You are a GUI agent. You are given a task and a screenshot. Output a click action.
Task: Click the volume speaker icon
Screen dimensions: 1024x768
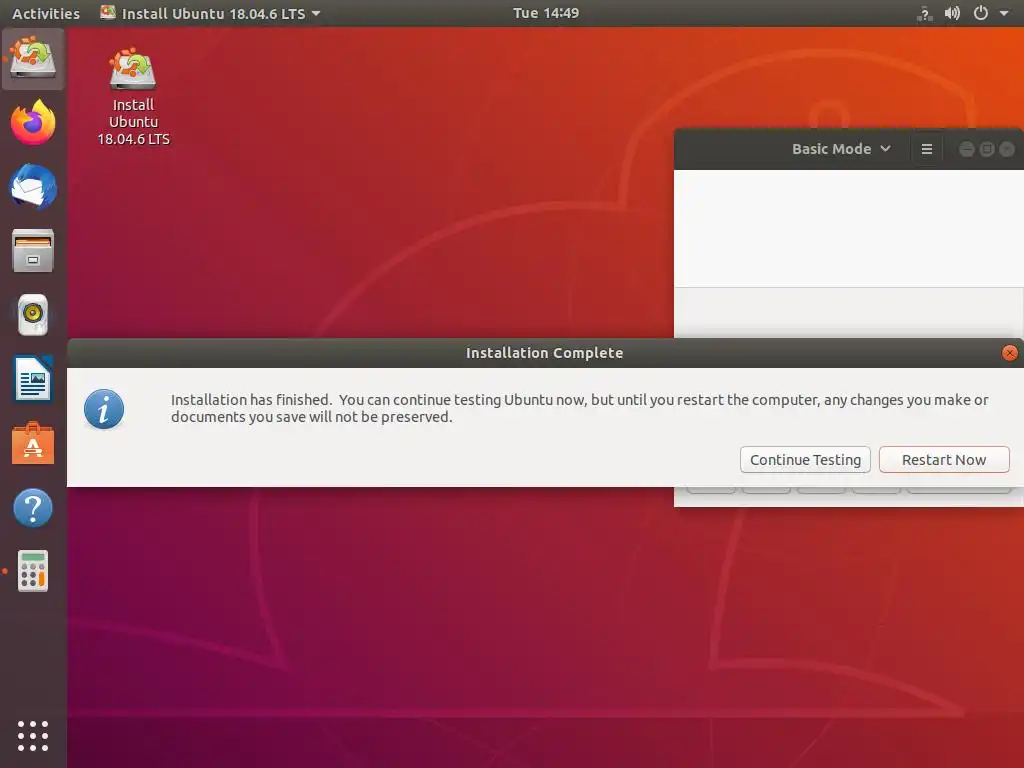click(952, 13)
